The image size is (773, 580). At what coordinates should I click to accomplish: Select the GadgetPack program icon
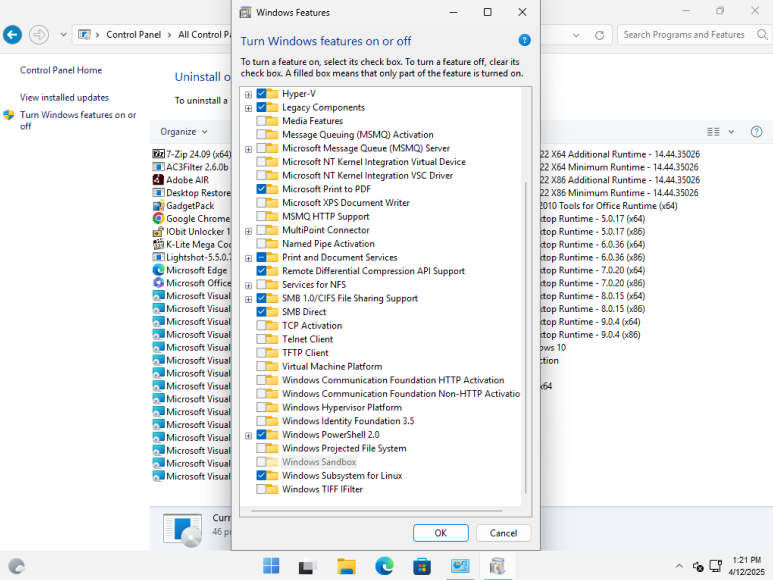pos(158,205)
